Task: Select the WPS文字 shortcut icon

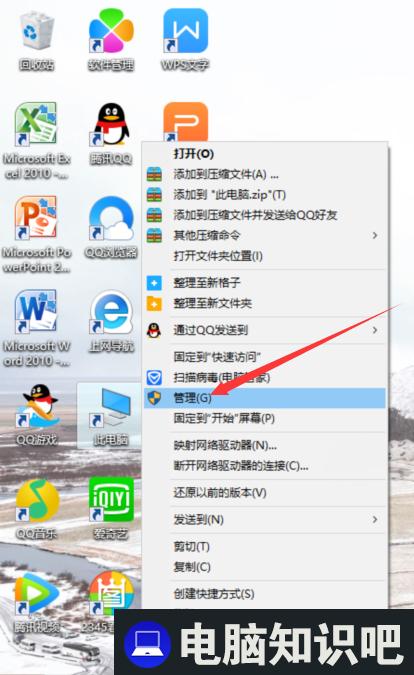Action: coord(185,41)
